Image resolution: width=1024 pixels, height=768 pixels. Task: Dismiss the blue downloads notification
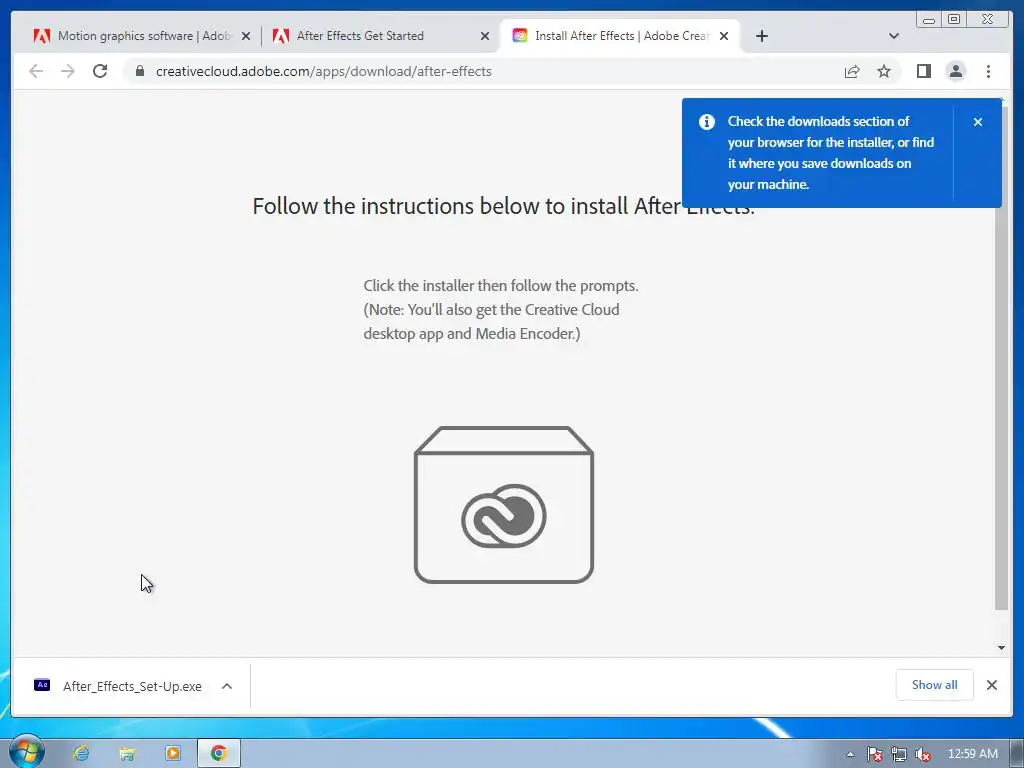[978, 122]
